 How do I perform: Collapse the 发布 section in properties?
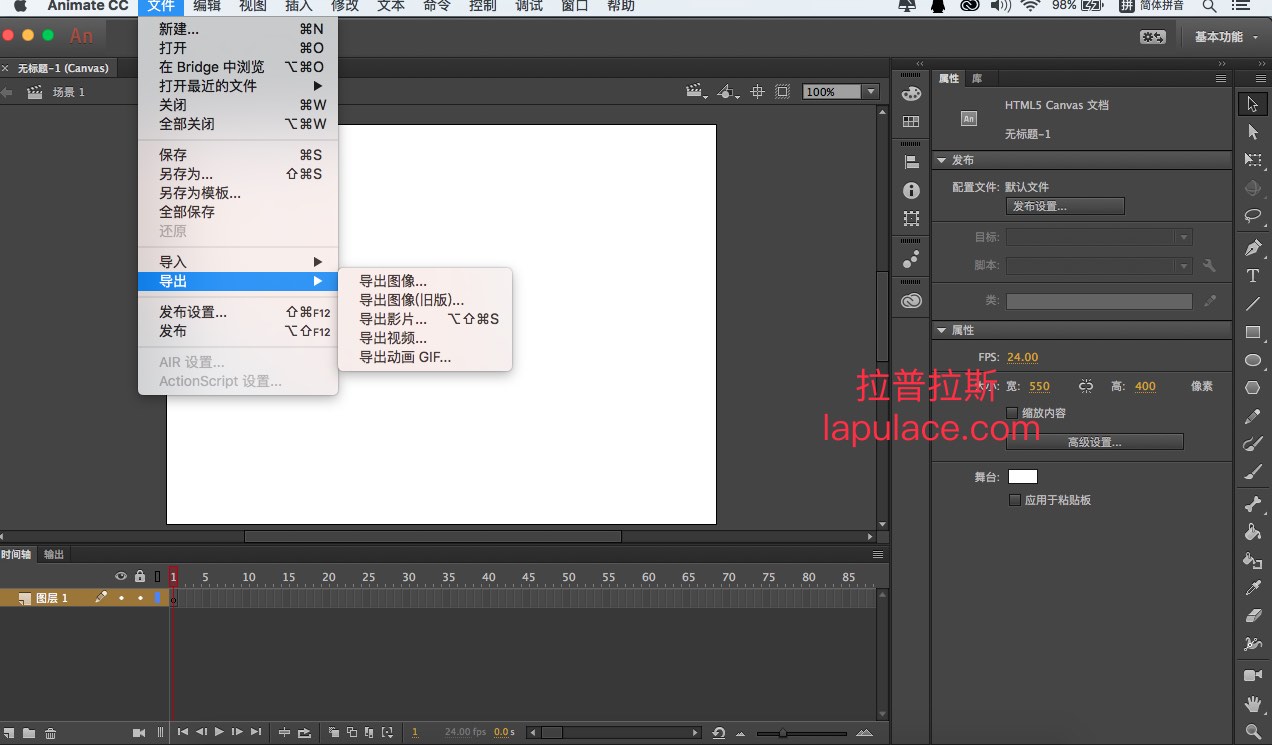(941, 160)
